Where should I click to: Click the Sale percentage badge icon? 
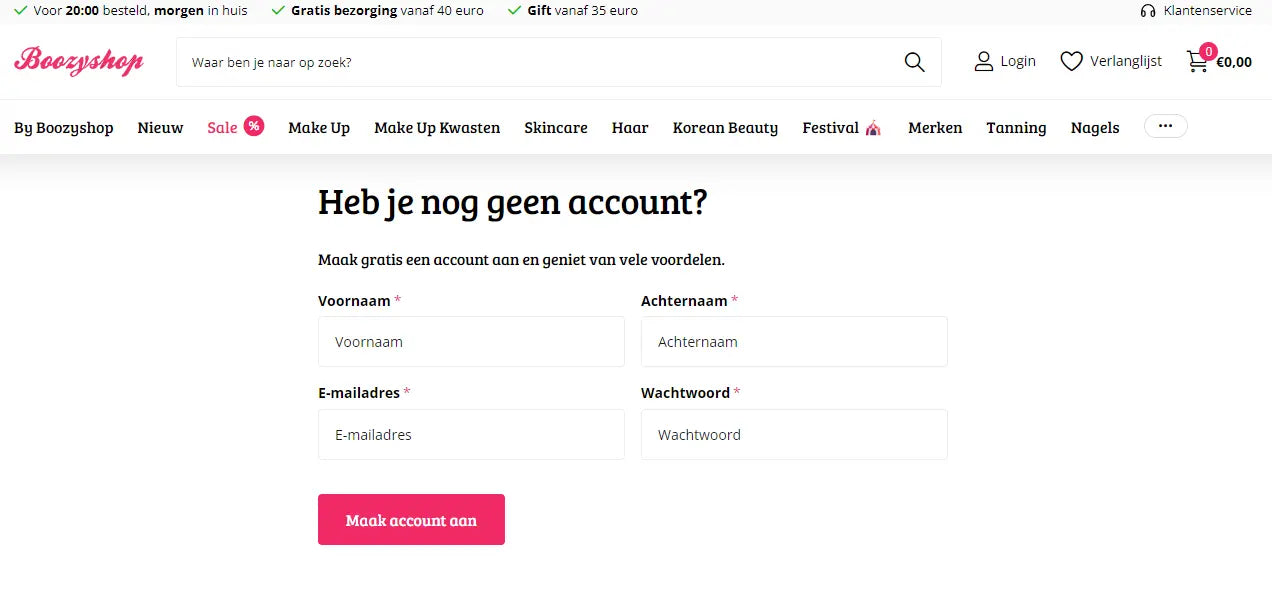coord(251,126)
